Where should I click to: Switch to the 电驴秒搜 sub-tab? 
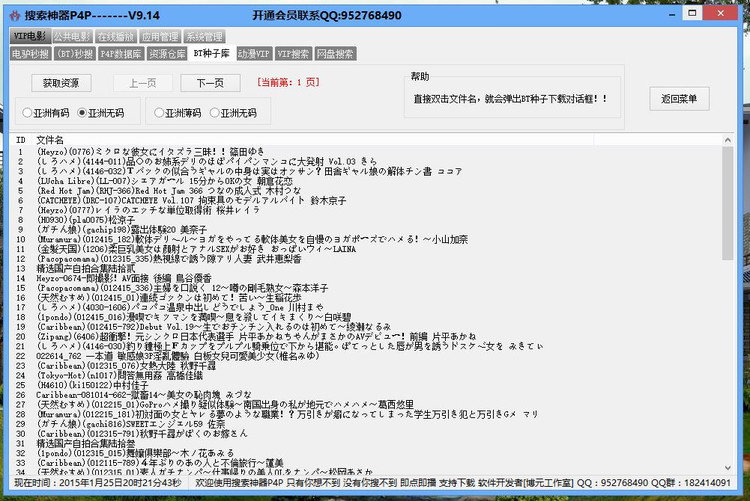[x=31, y=54]
